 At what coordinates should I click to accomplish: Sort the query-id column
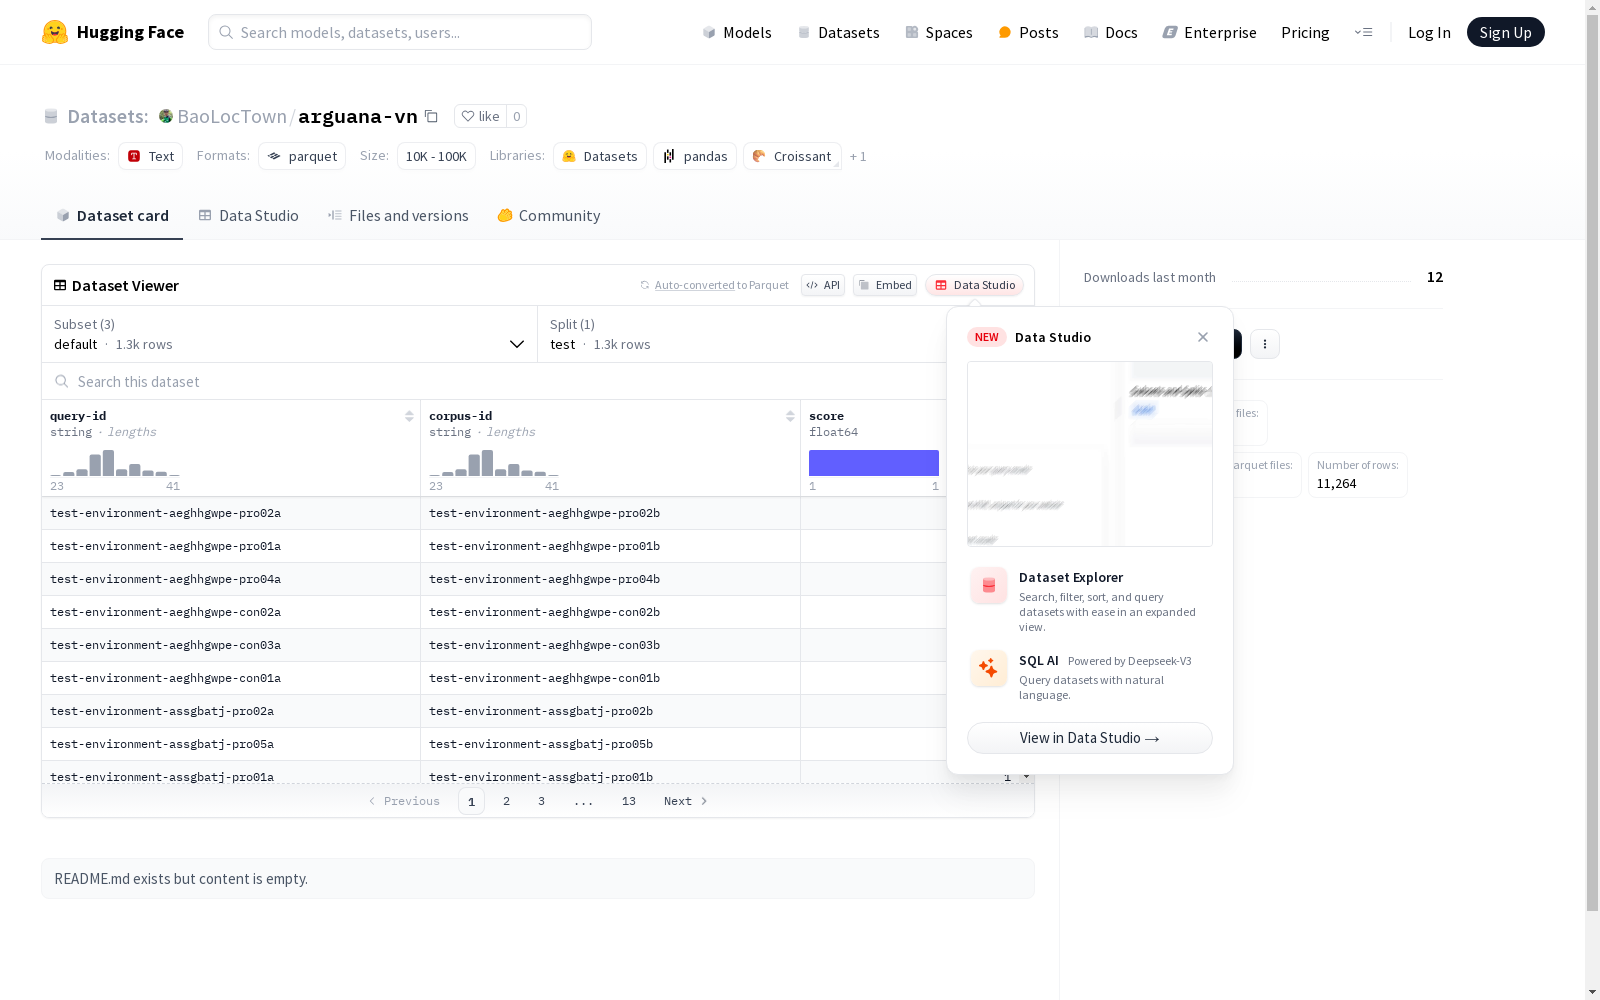tap(409, 416)
